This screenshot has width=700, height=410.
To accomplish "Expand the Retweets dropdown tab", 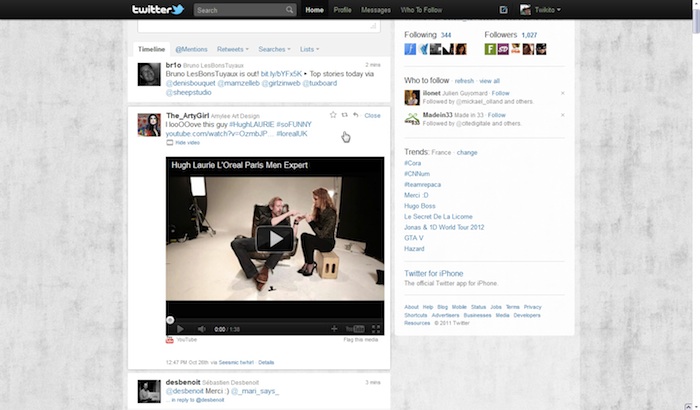I will coord(233,49).
